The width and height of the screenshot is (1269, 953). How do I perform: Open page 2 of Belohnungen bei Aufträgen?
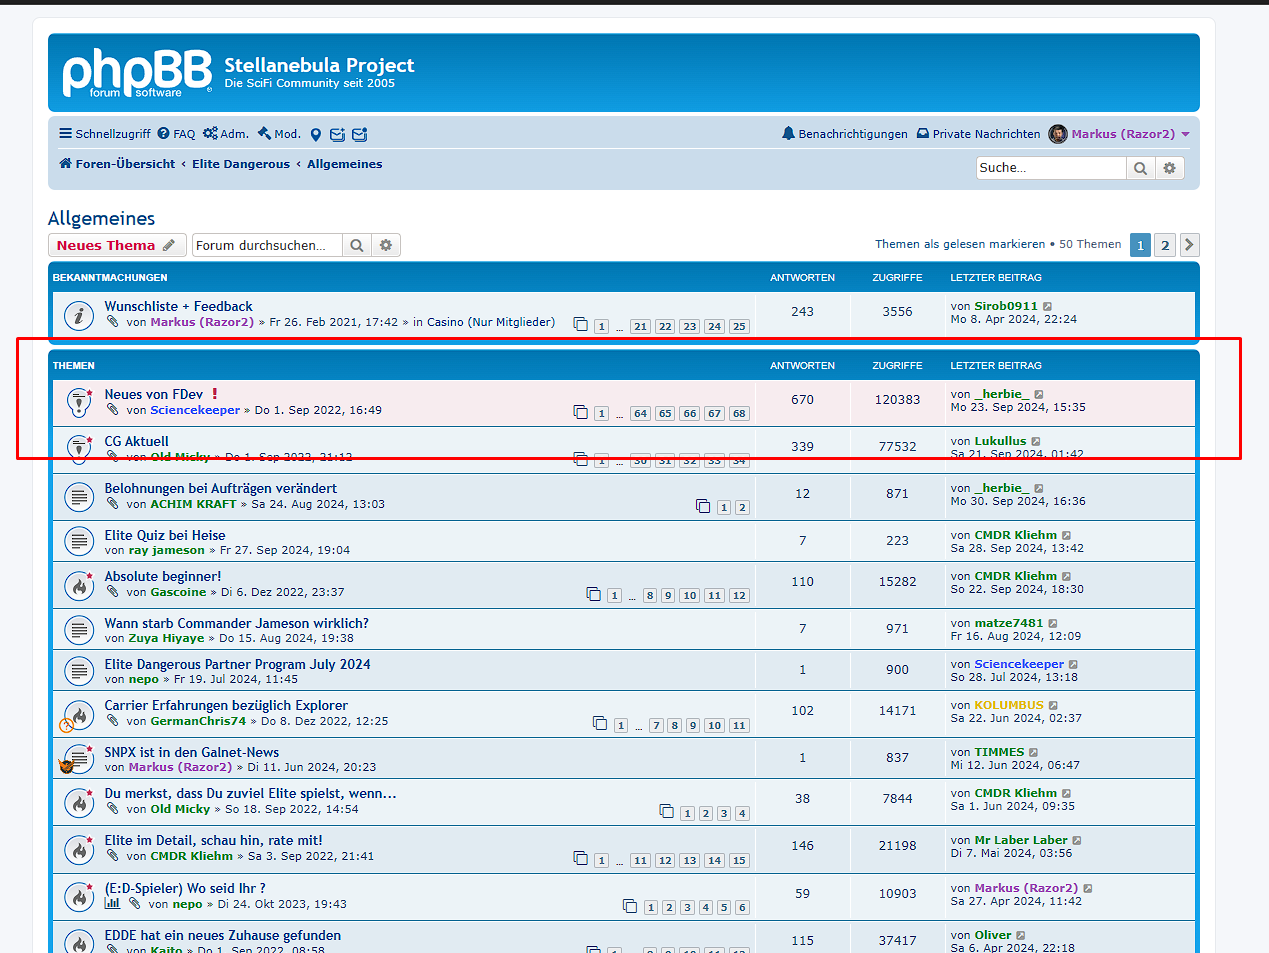pos(742,508)
